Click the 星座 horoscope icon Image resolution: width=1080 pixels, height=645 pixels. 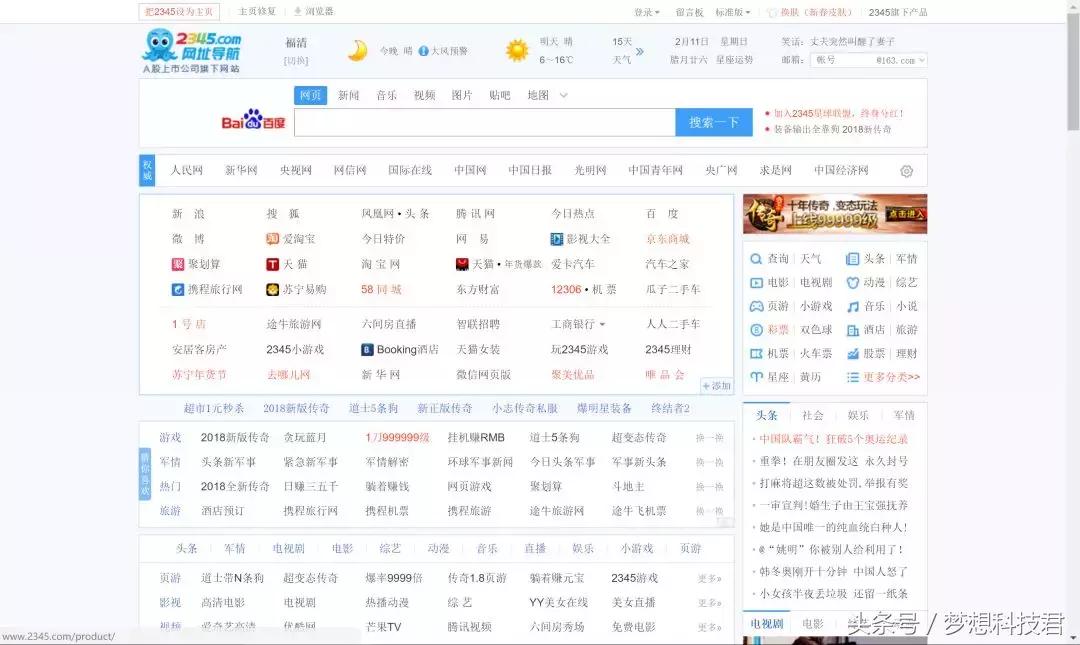pyautogui.click(x=756, y=377)
